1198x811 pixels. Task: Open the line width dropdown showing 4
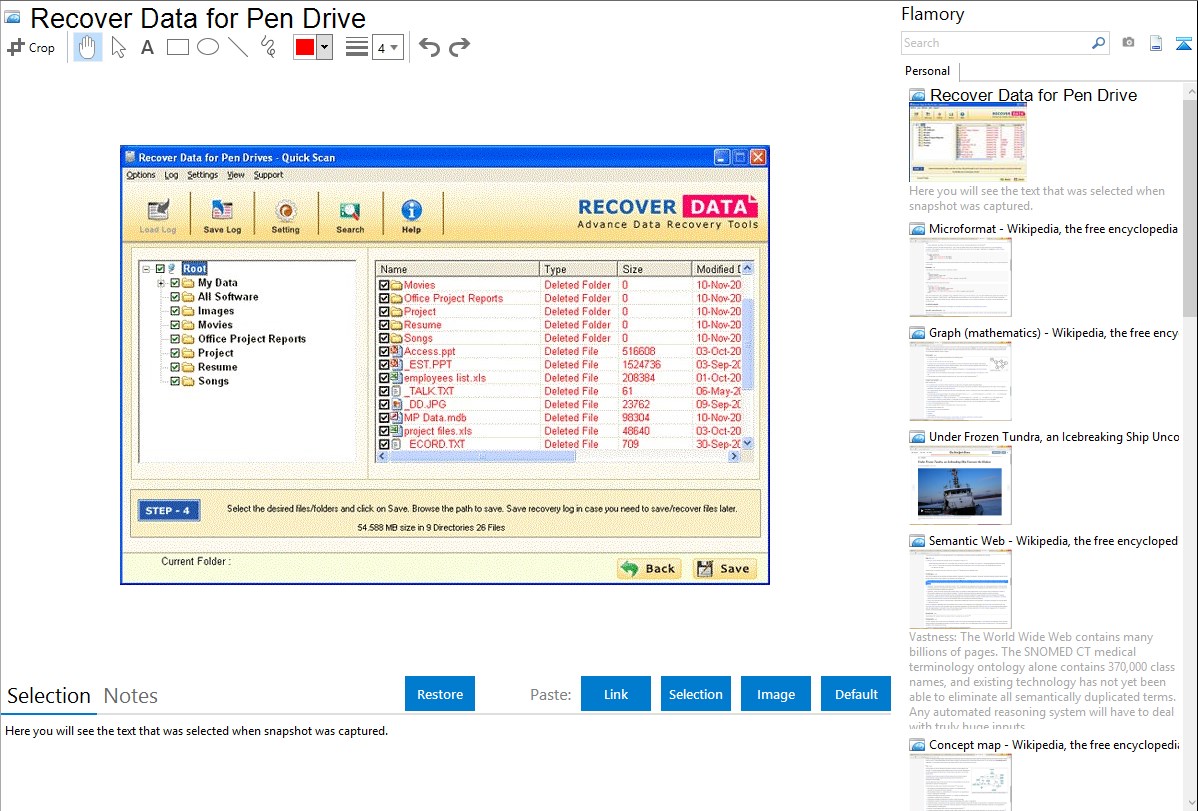click(x=387, y=47)
